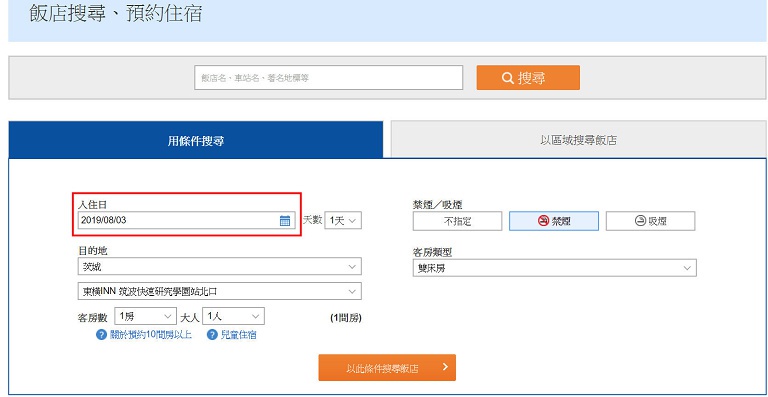Select the 禁煙 non-smoking option
Screen dimensions: 768x397
pos(554,221)
